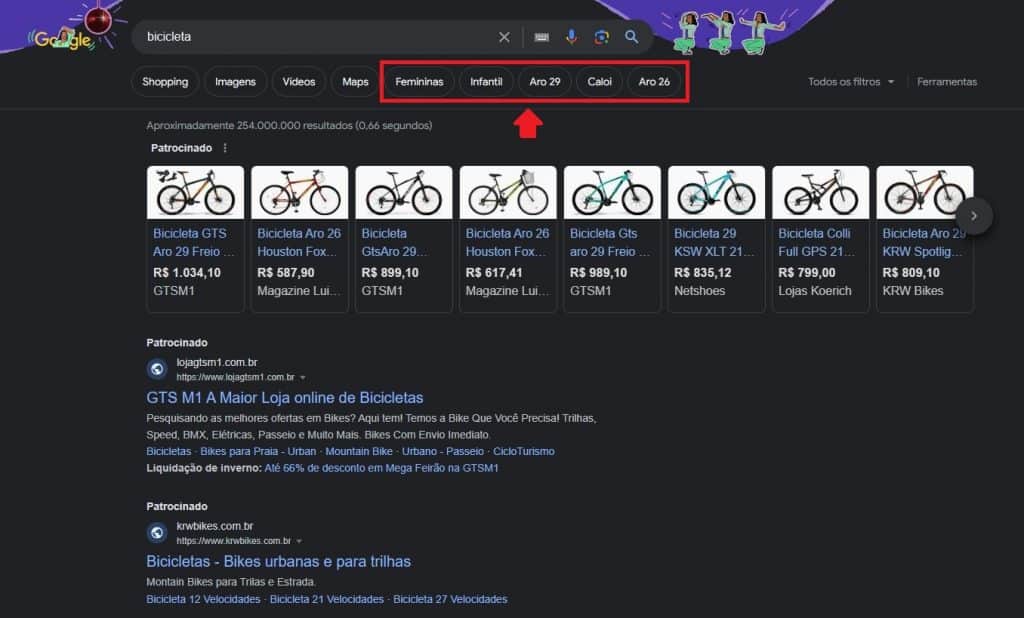Click the Netshoes seller name
The height and width of the screenshot is (618, 1024).
pyautogui.click(x=699, y=291)
